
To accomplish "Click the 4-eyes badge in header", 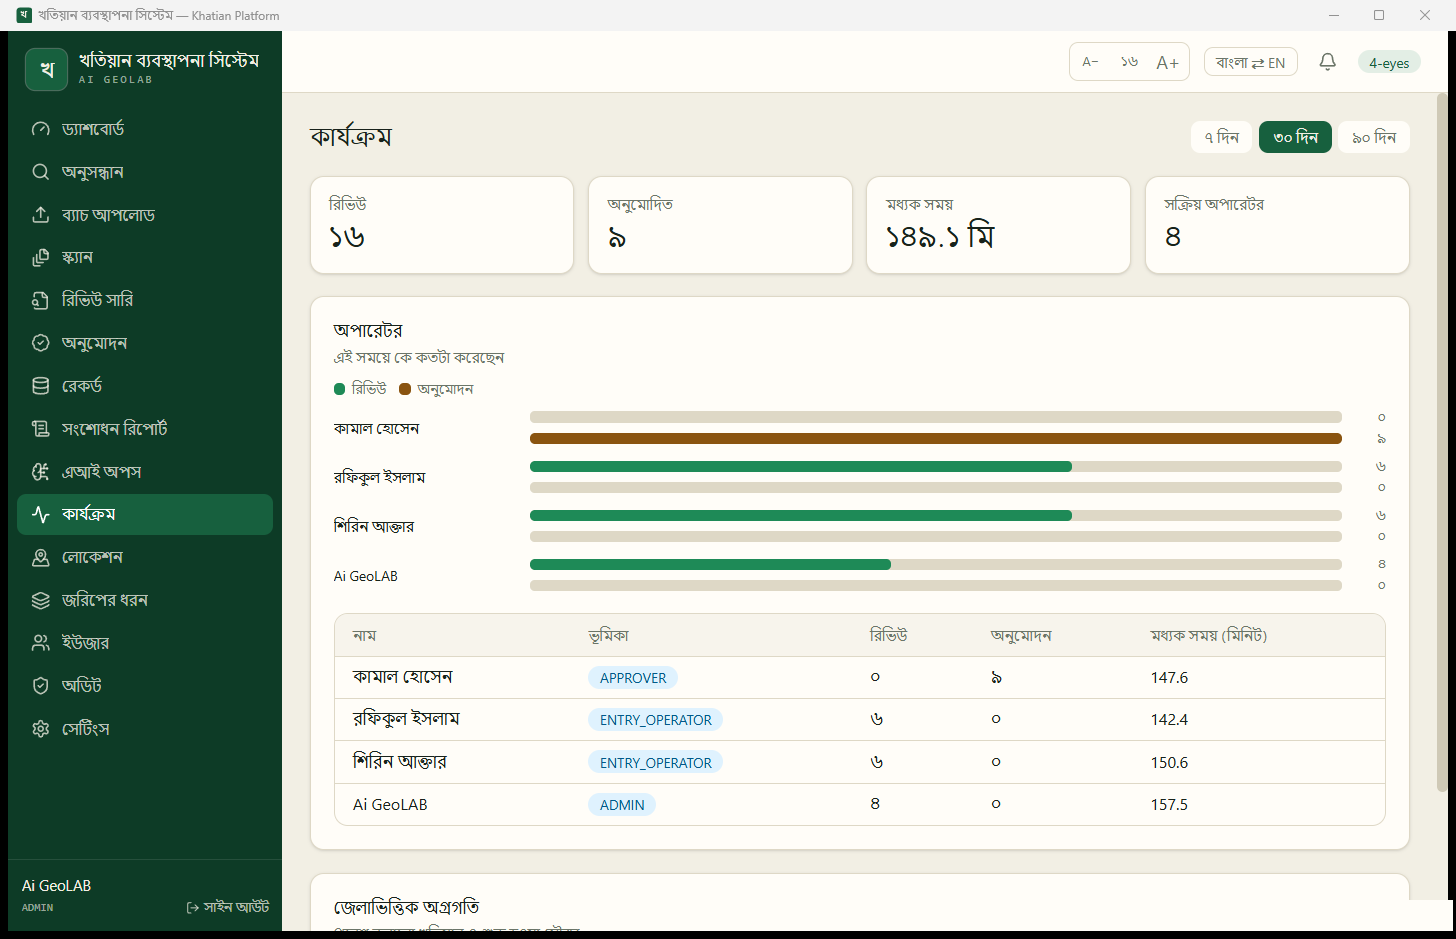I will (1389, 63).
